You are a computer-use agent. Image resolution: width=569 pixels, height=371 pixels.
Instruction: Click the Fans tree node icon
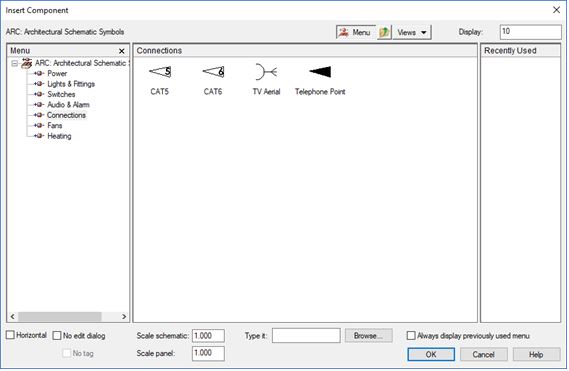(39, 126)
